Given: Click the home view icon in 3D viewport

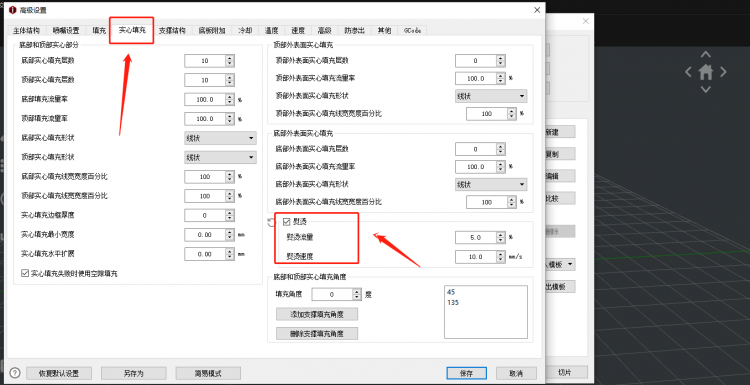Looking at the screenshot, I should 706,72.
